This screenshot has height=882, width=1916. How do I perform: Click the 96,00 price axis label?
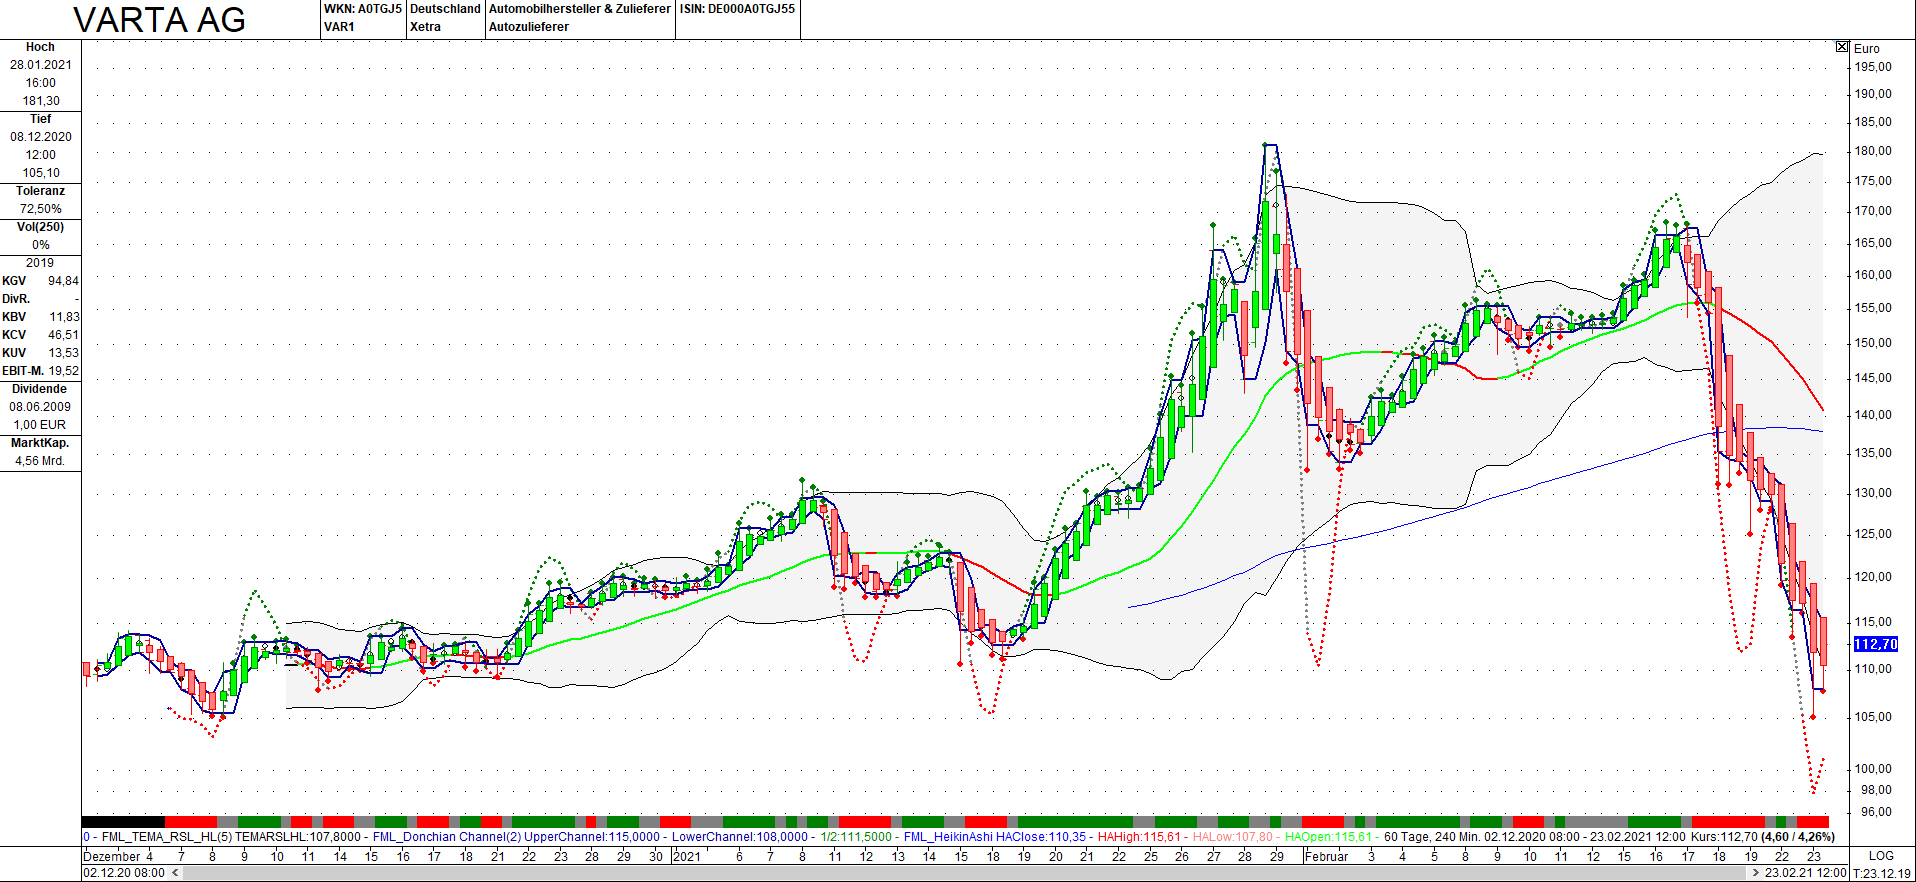point(1876,812)
